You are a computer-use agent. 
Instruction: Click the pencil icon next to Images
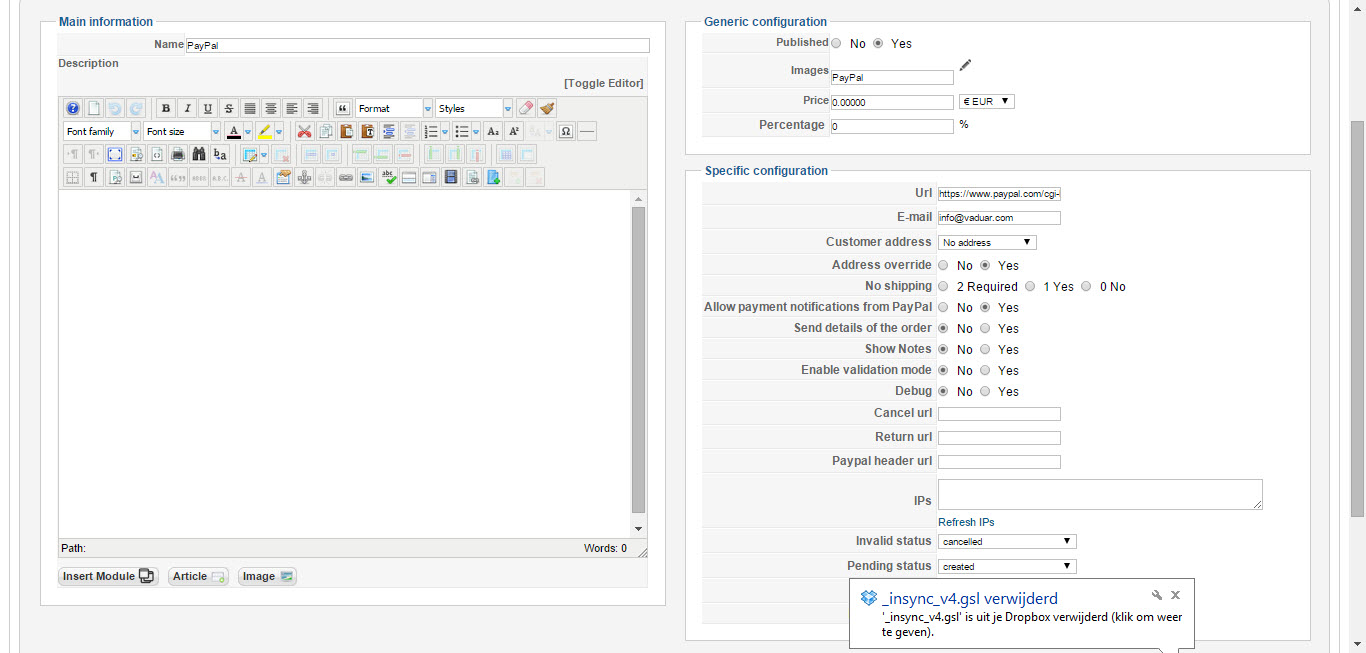tap(965, 66)
